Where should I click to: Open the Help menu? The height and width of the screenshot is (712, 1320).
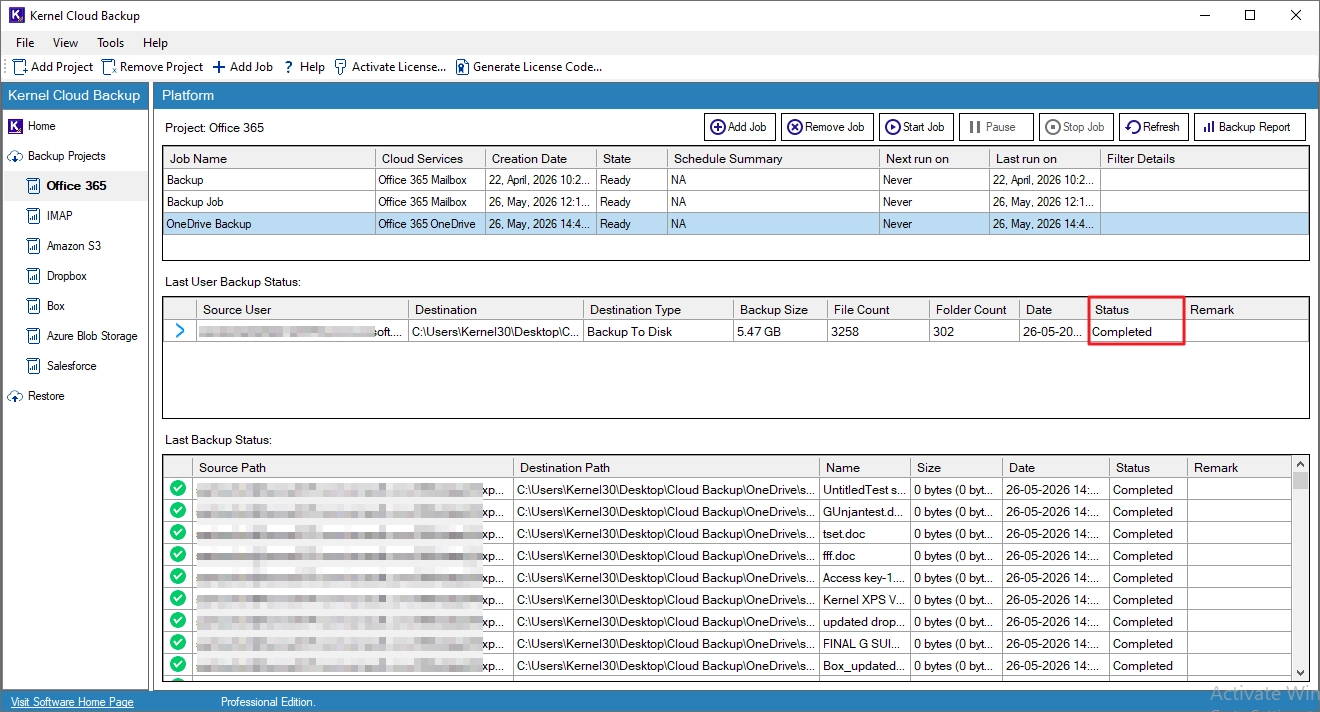point(155,43)
